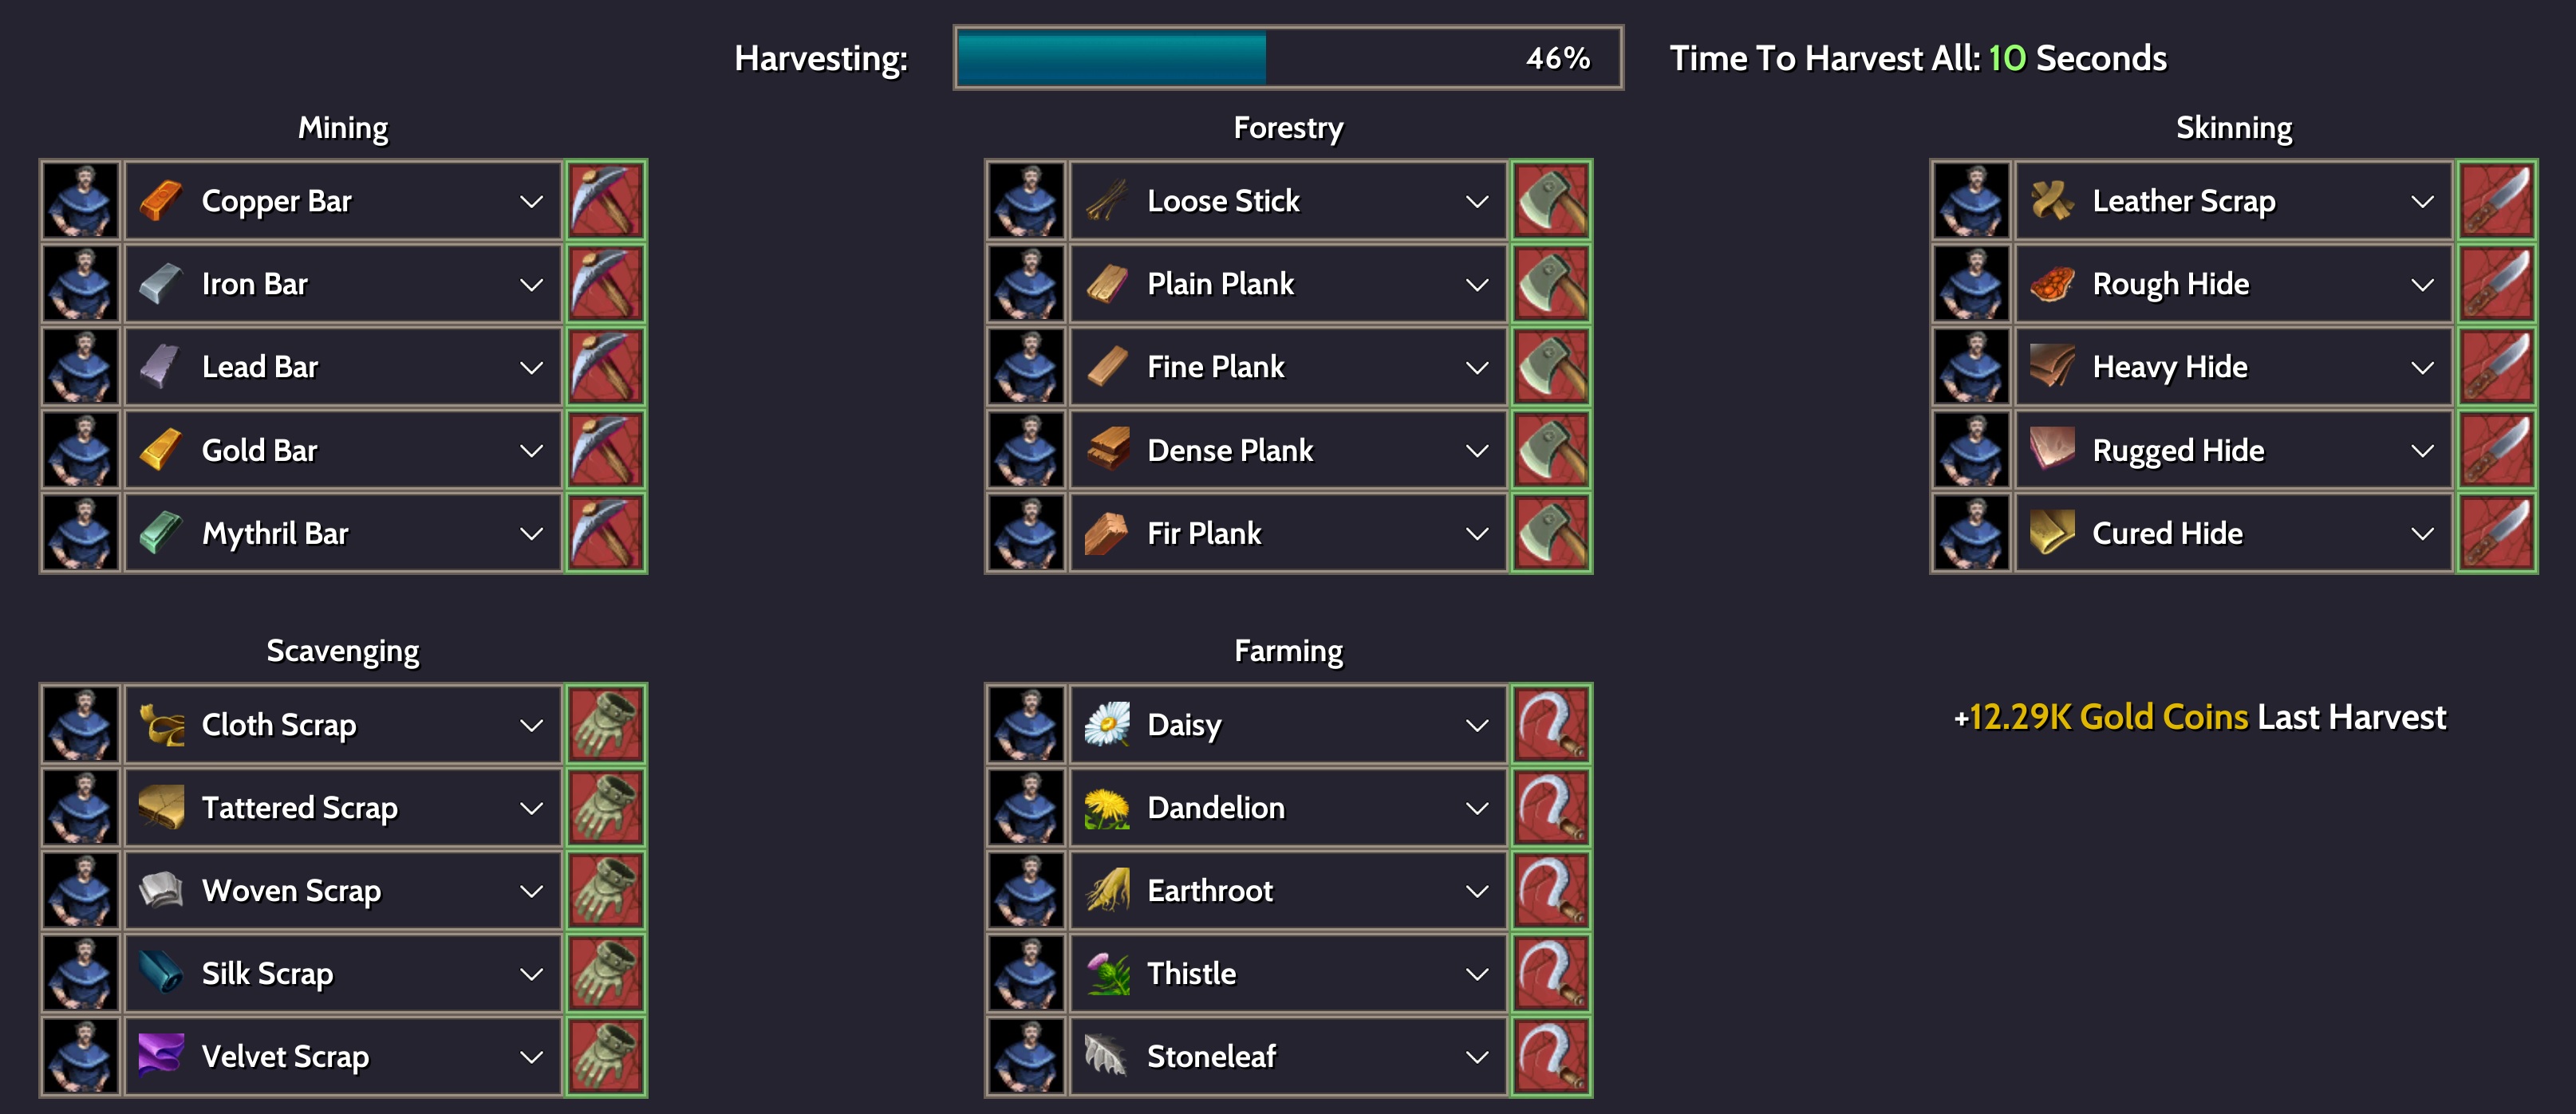Click the worker portrait next to Gold Bar
The image size is (2576, 1114).
81,450
